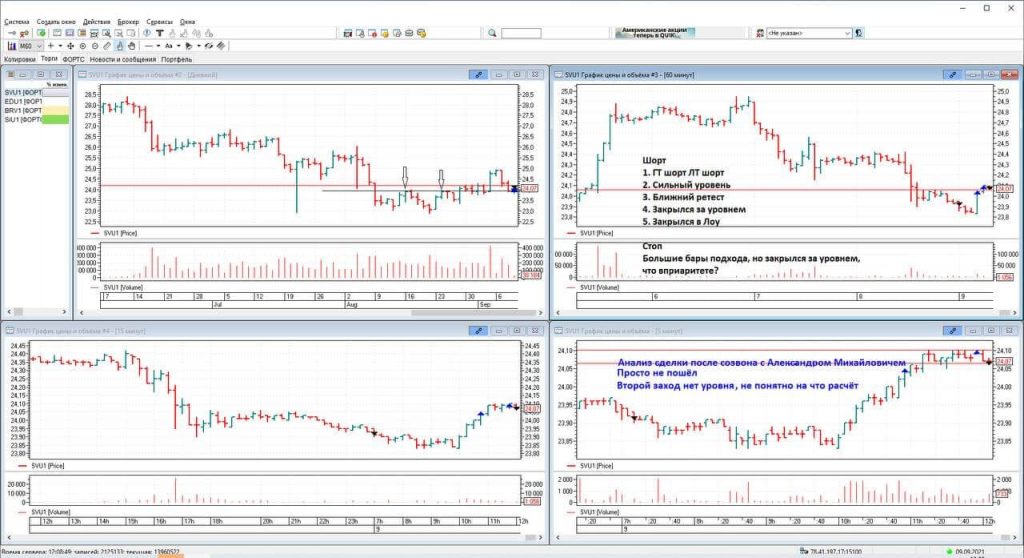Screen dimensions: 1024x558
Task: Focus the search input field in toolbar
Action: pyautogui.click(x=520, y=33)
